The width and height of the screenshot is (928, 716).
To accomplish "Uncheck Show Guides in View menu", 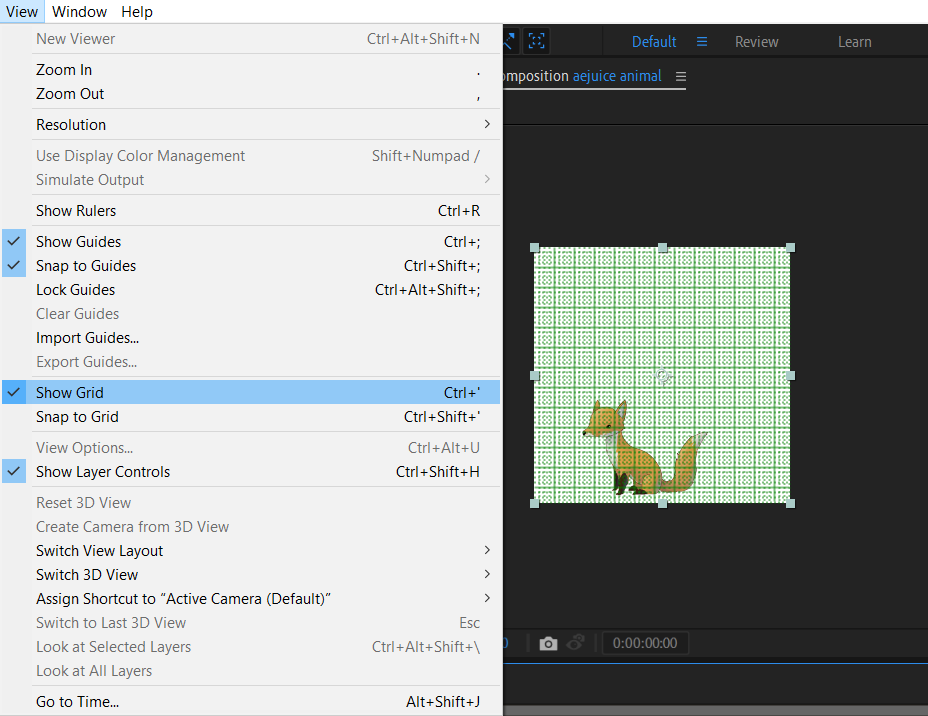I will pyautogui.click(x=78, y=242).
